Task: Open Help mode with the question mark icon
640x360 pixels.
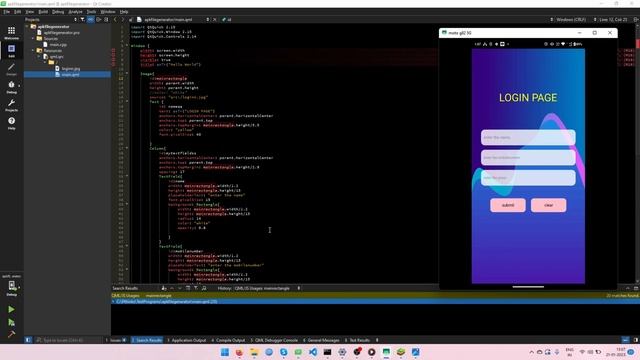Action: click(x=11, y=123)
